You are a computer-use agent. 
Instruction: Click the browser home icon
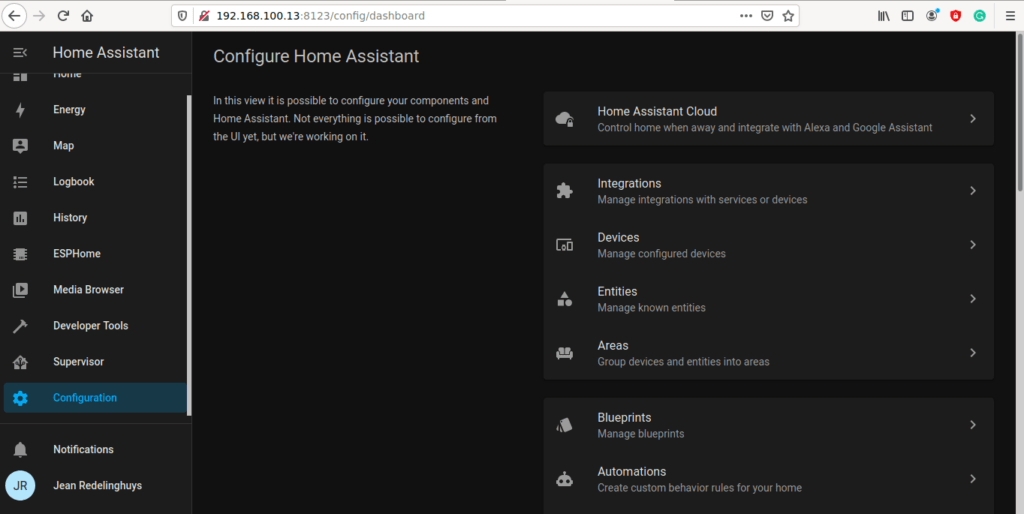point(87,16)
